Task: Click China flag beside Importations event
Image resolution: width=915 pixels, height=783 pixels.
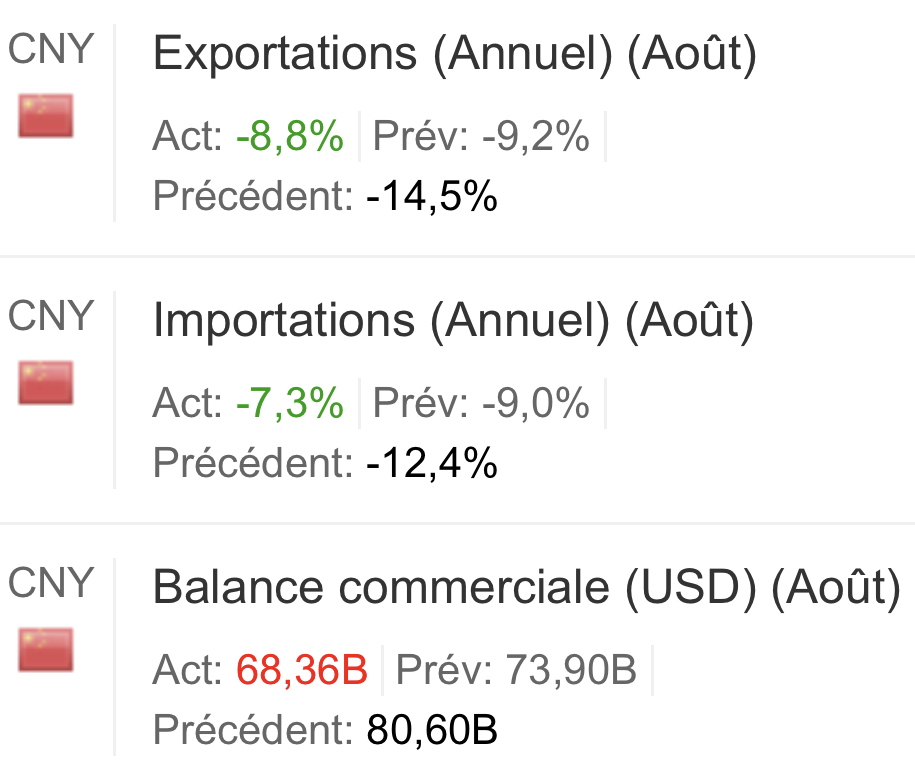Action: click(46, 383)
